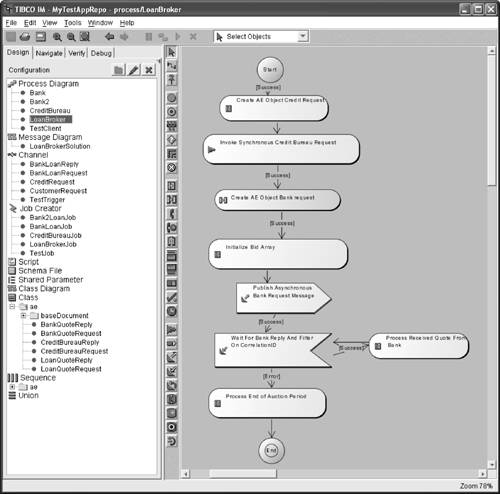Screen dimensions: 500x494
Task: Open the Window menu
Action: coord(100,23)
